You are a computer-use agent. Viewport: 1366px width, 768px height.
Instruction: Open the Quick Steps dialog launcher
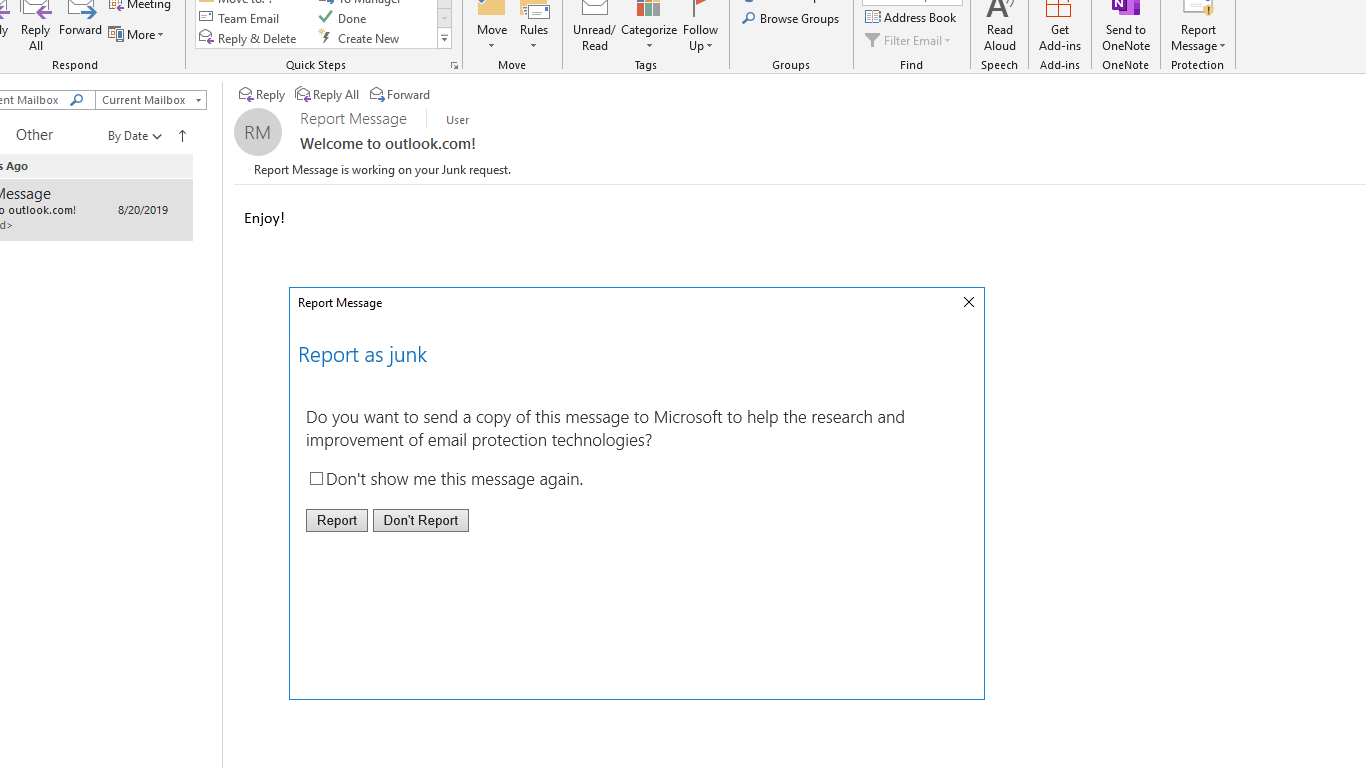[454, 66]
